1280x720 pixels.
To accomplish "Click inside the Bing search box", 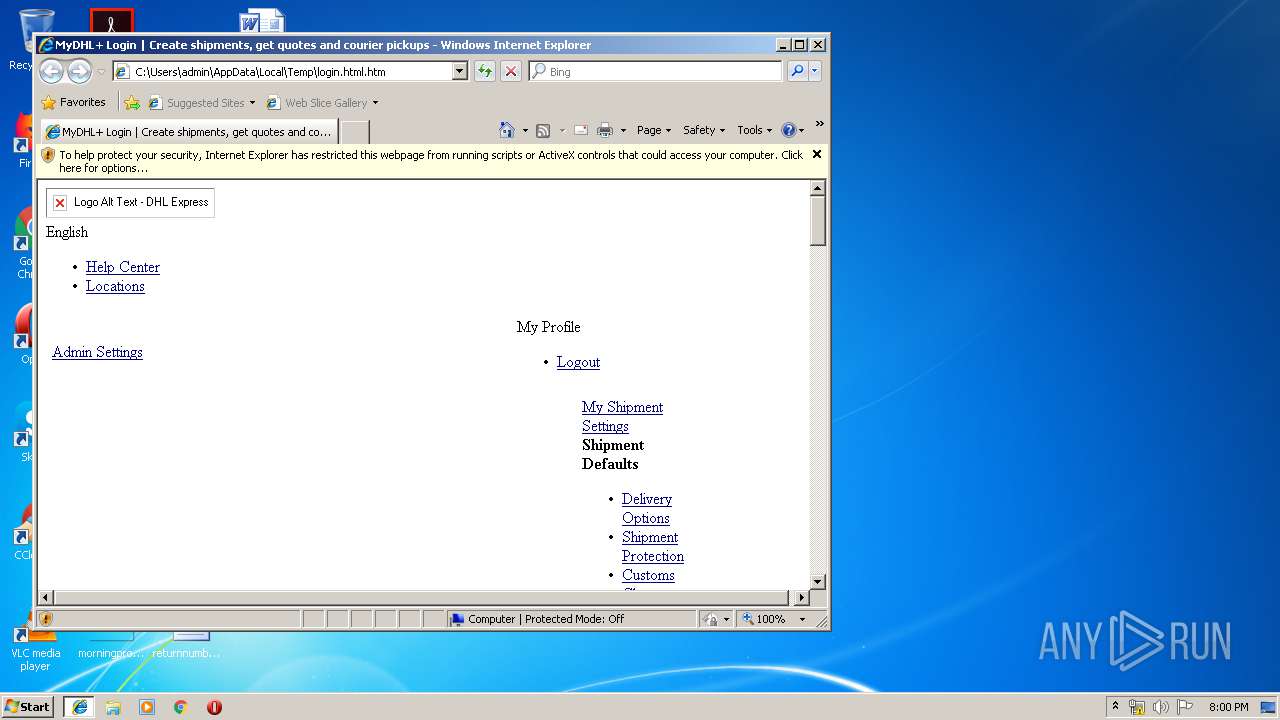I will point(656,71).
